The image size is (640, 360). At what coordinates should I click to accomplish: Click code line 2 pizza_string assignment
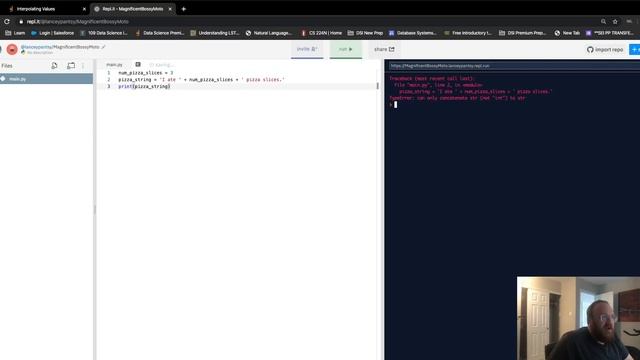202,80
